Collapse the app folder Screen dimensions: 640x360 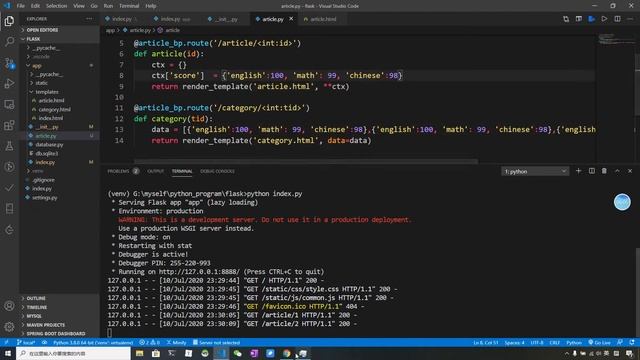pyautogui.click(x=59, y=65)
